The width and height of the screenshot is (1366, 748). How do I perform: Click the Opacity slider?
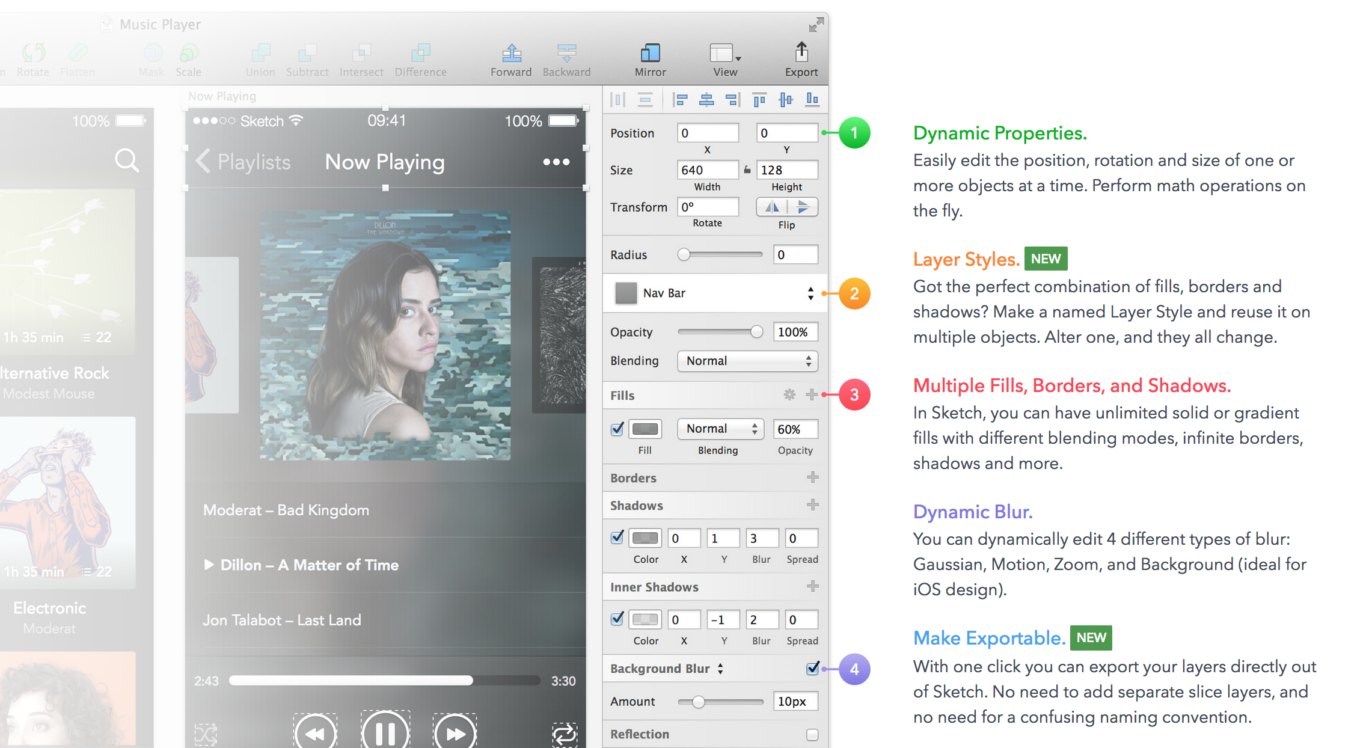[x=720, y=332]
